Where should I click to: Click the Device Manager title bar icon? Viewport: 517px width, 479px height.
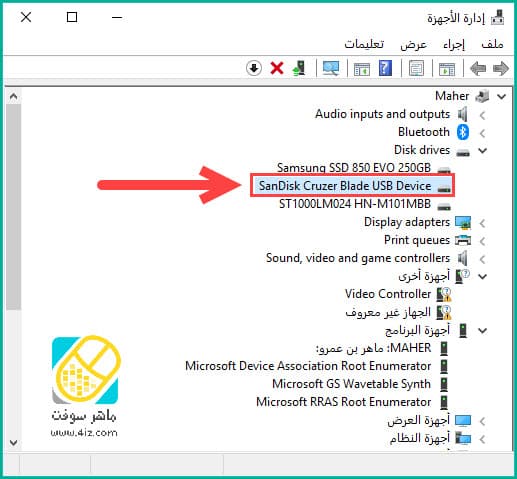pyautogui.click(x=498, y=18)
